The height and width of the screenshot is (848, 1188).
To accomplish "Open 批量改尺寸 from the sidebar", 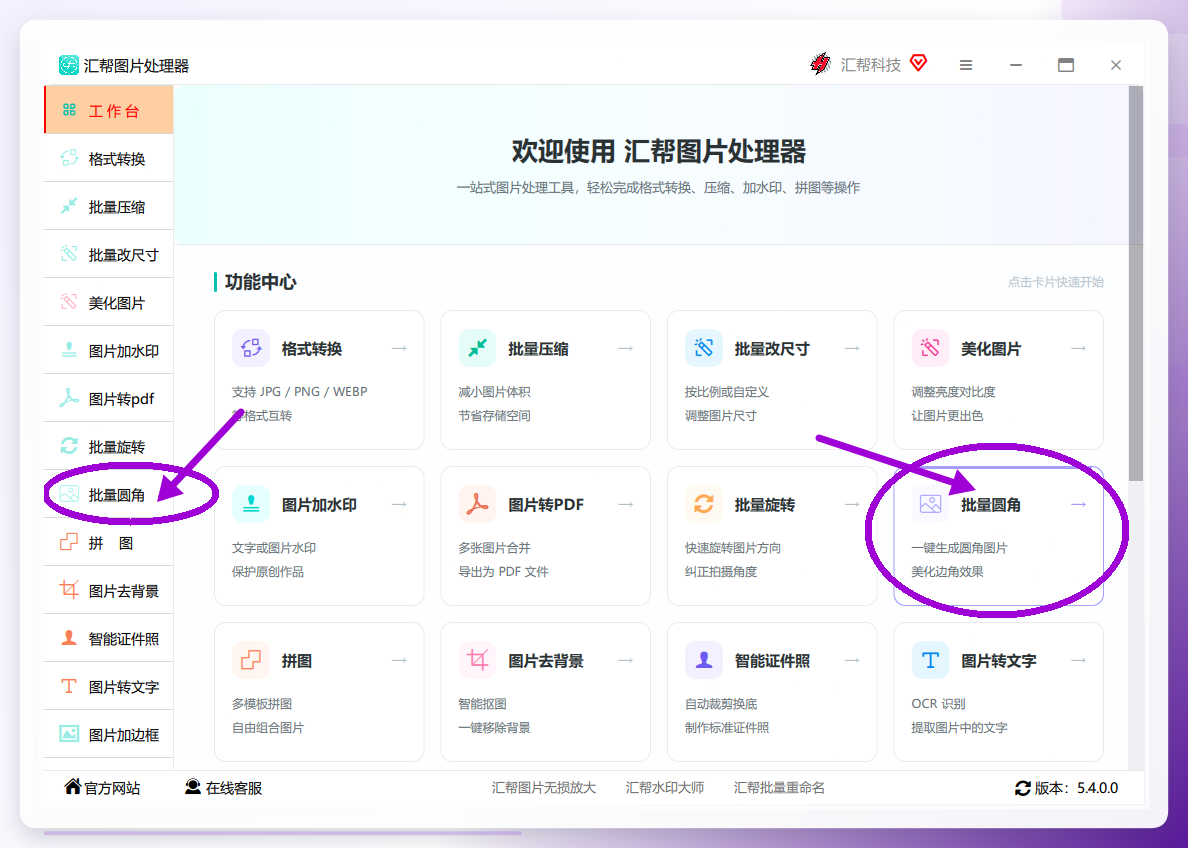I will tap(109, 255).
